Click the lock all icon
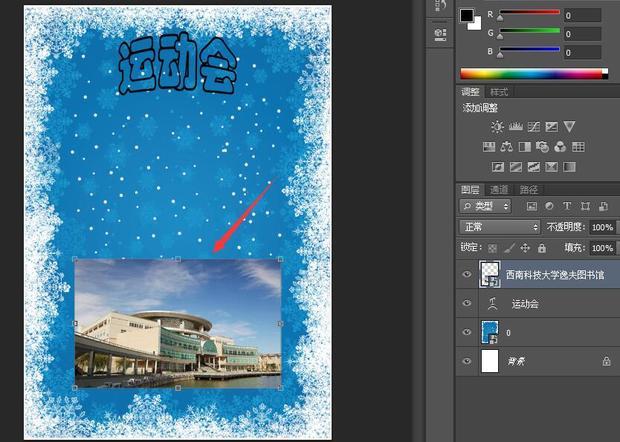Image resolution: width=620 pixels, height=442 pixels. pyautogui.click(x=542, y=247)
